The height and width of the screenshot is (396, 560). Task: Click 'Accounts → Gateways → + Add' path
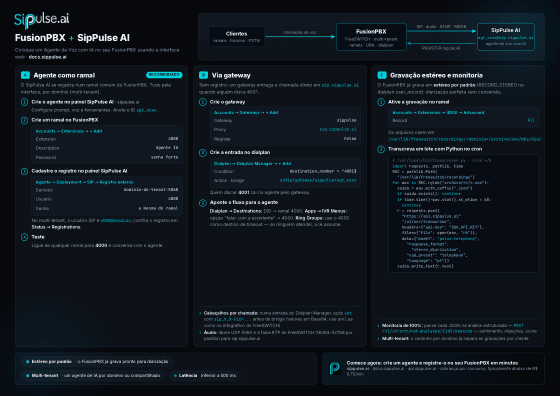point(246,112)
